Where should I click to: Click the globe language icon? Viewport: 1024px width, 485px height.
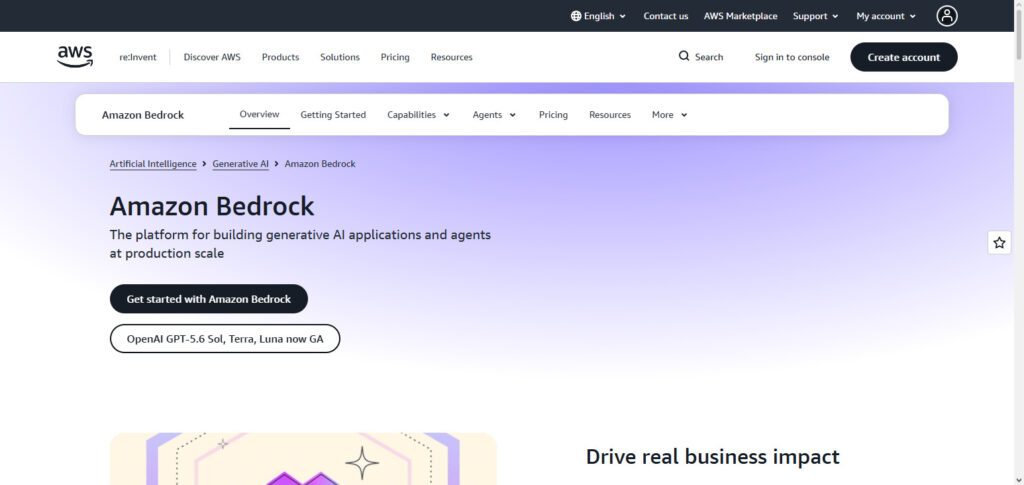coord(576,16)
